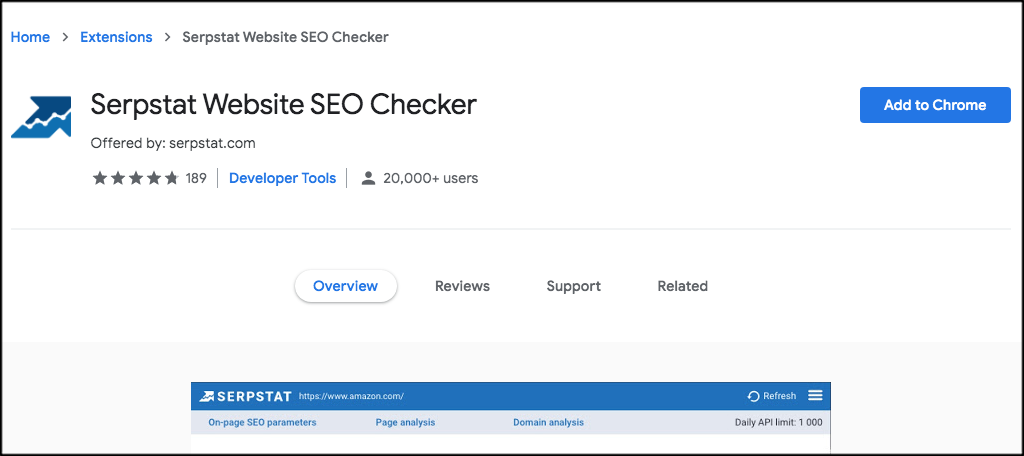Open the Related tab

click(x=682, y=286)
